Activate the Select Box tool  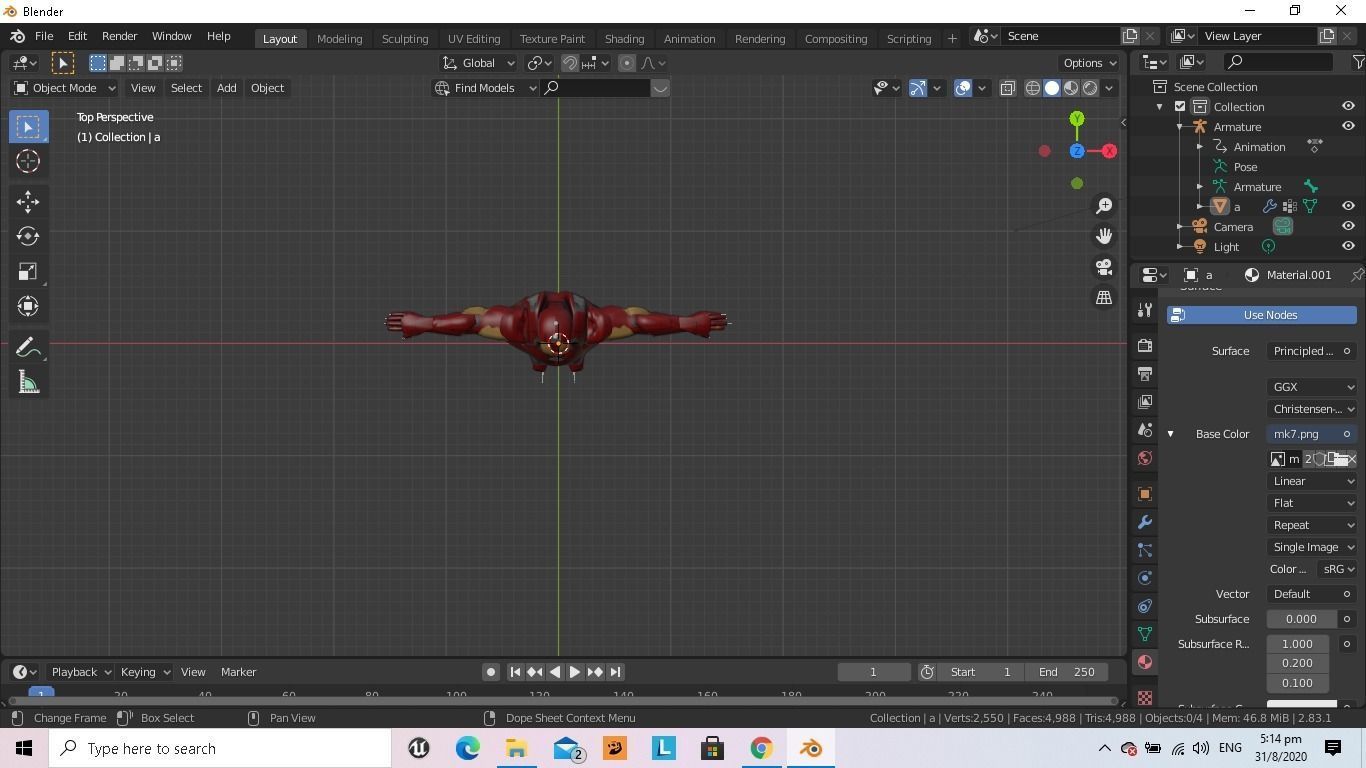[x=28, y=126]
